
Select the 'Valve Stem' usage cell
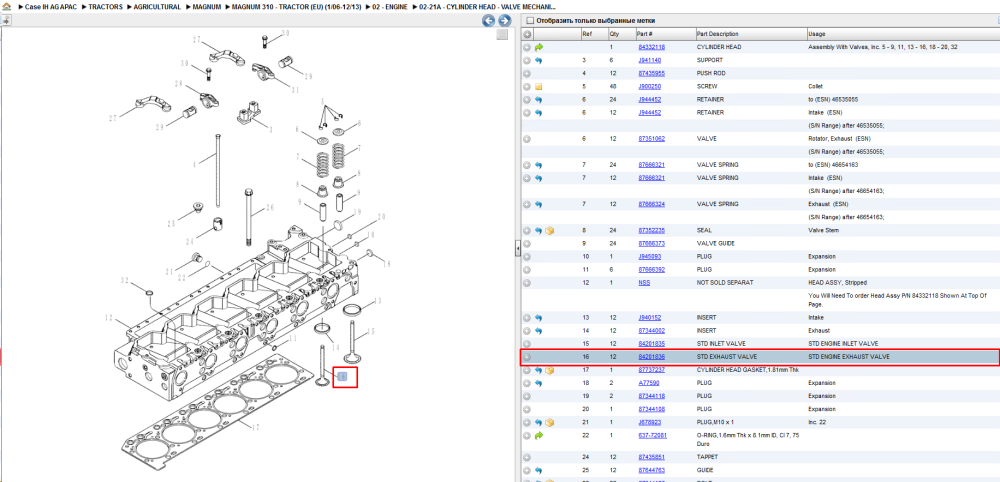coord(823,231)
